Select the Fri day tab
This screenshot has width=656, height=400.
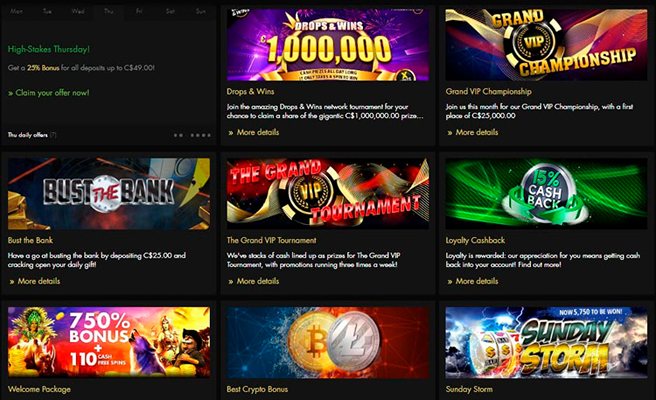pyautogui.click(x=139, y=11)
